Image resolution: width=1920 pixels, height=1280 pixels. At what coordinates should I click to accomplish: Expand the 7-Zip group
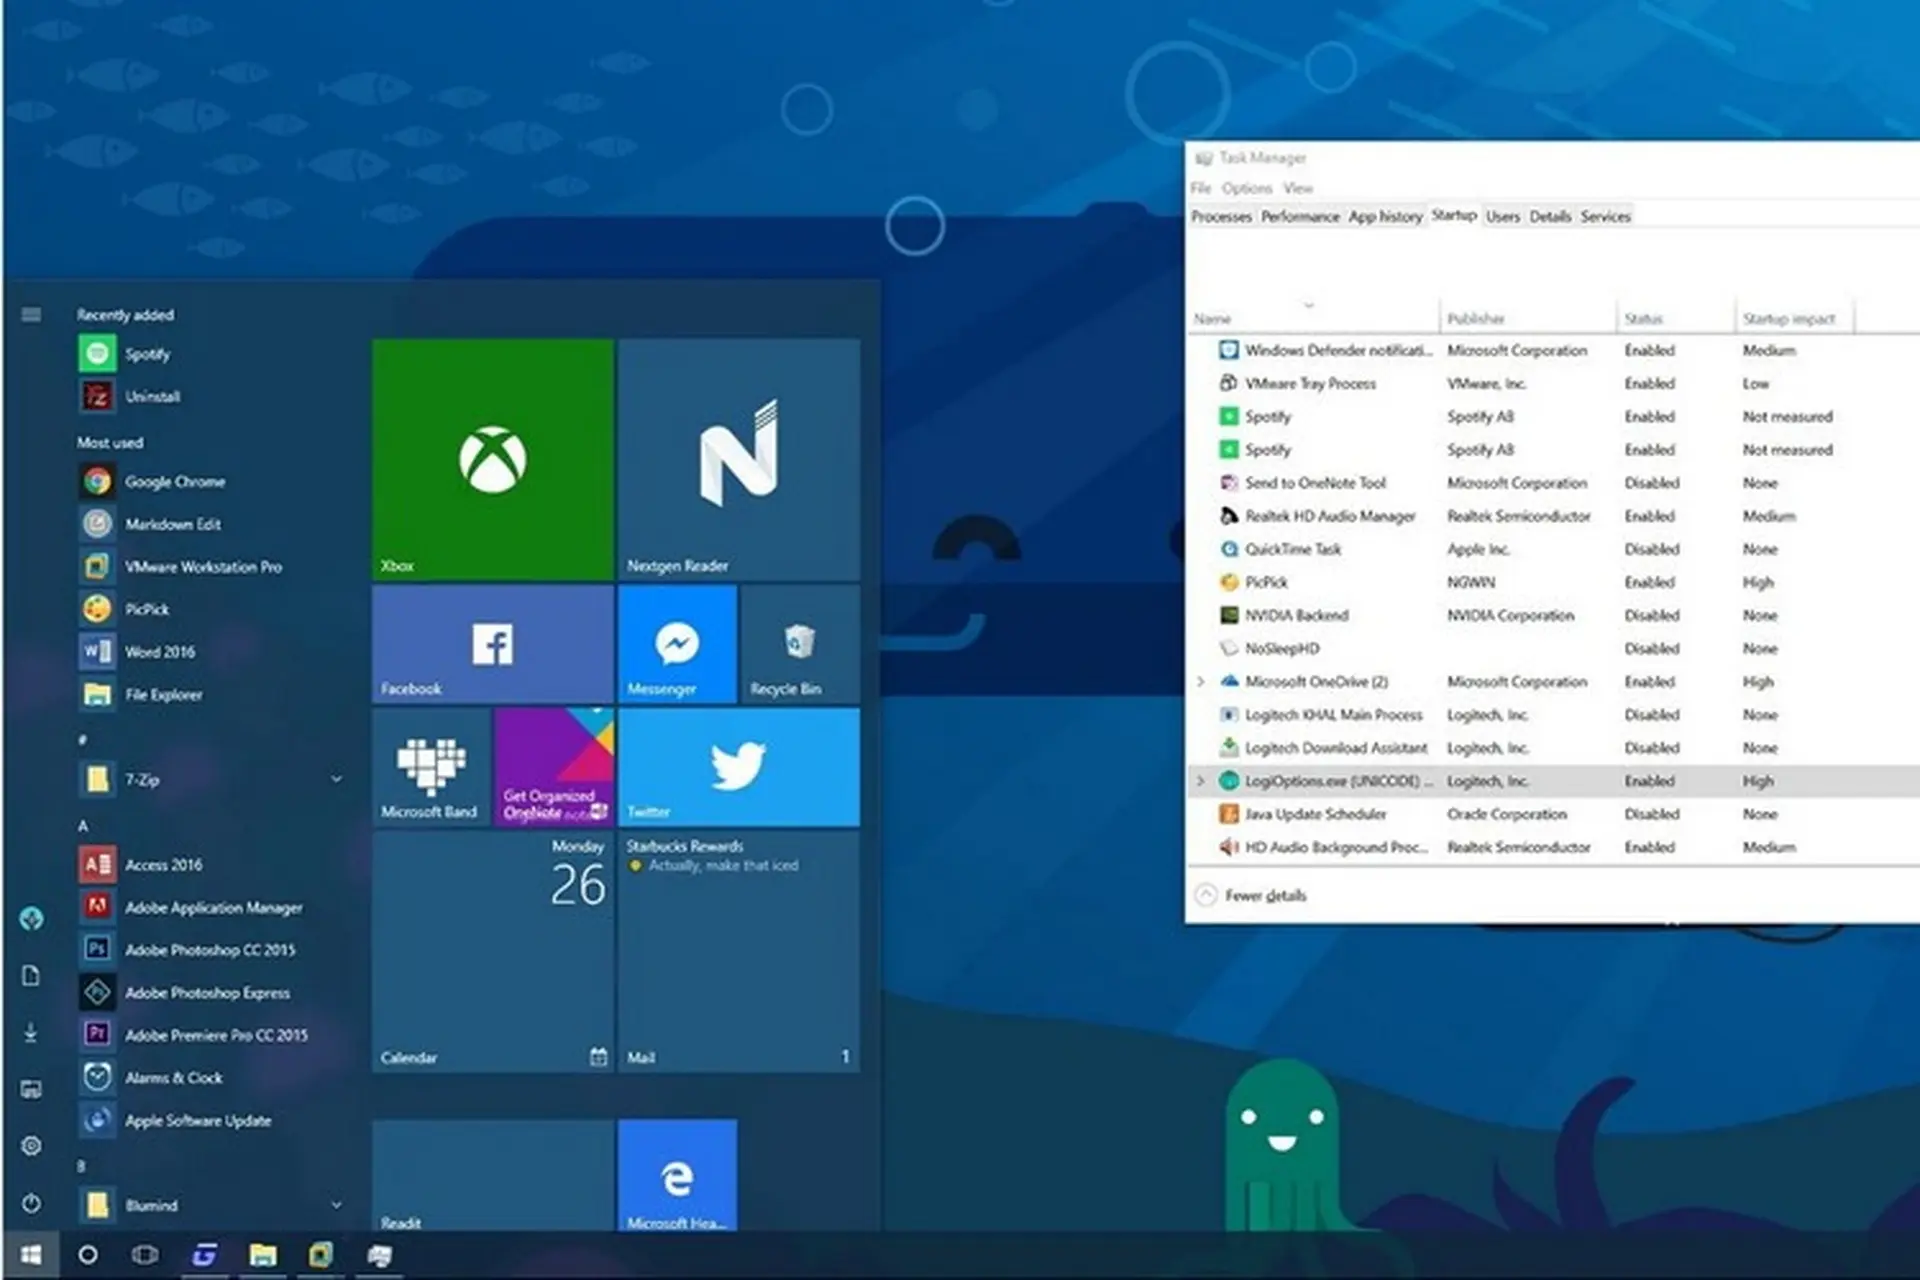coord(334,779)
